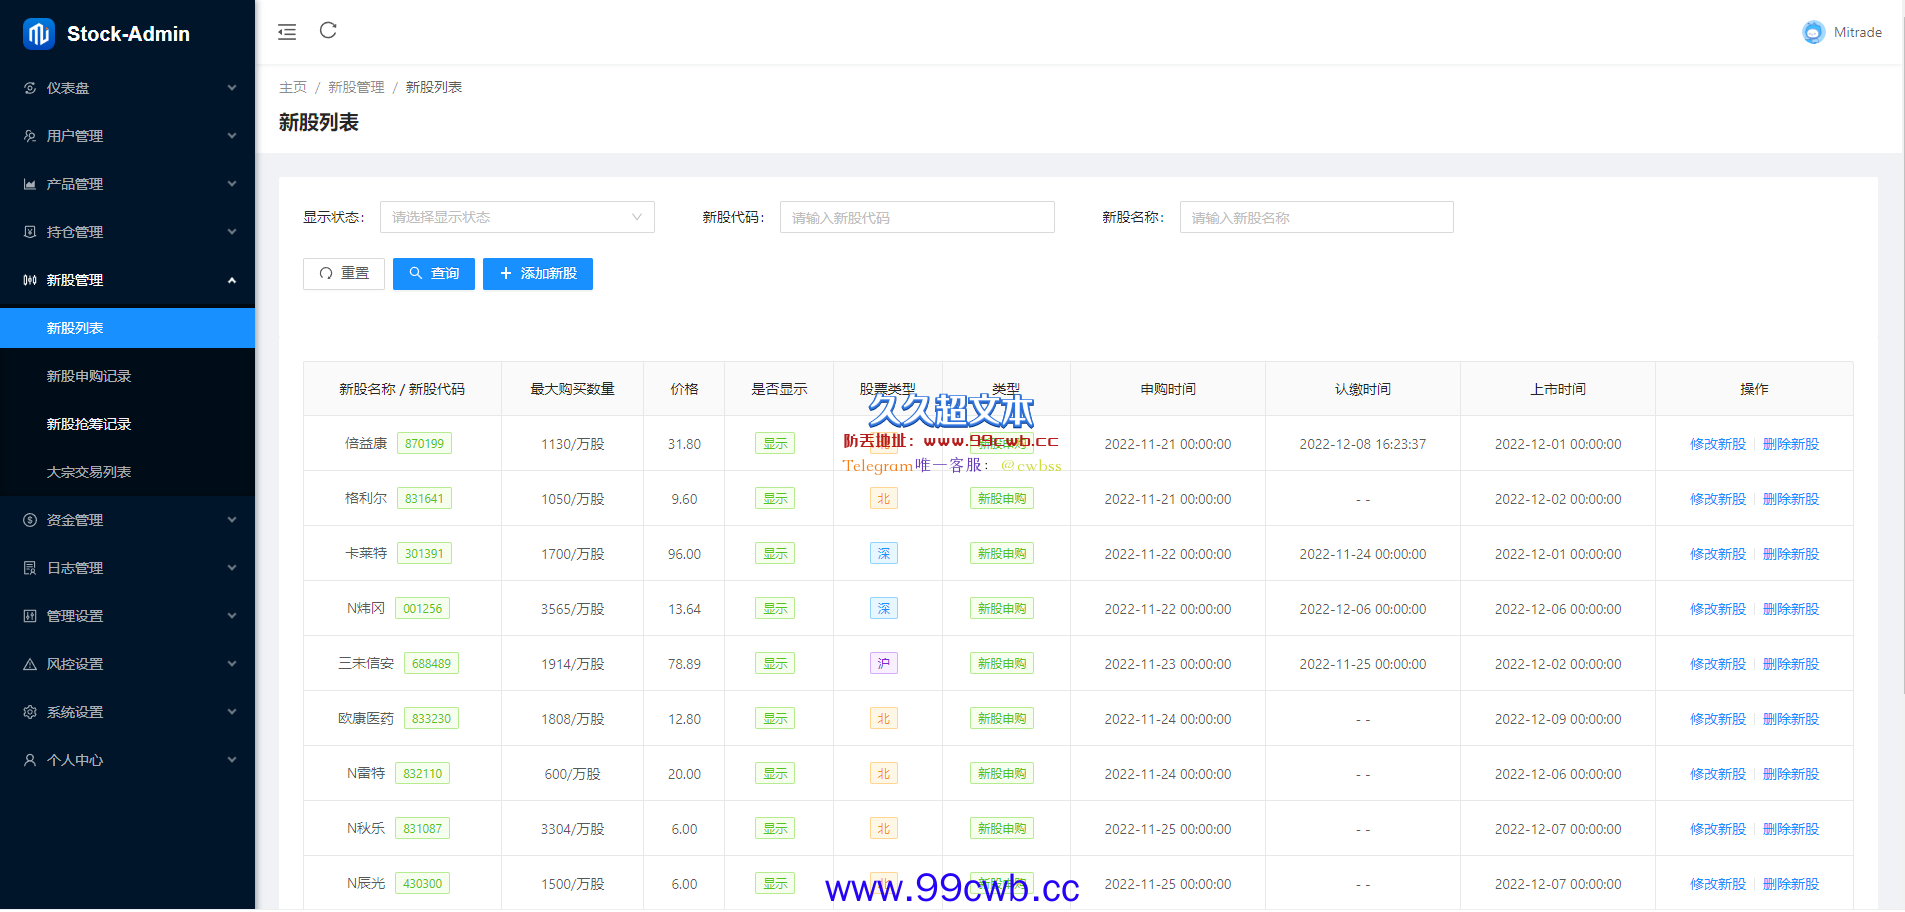Screen dimensions: 1905x912
Task: Click the page refresh icon
Action: [328, 31]
